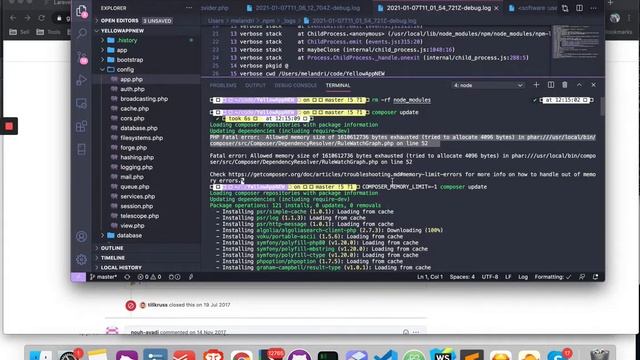Image resolution: width=640 pixels, height=360 pixels.
Task: Open WebStorm in the Dock
Action: click(x=443, y=355)
